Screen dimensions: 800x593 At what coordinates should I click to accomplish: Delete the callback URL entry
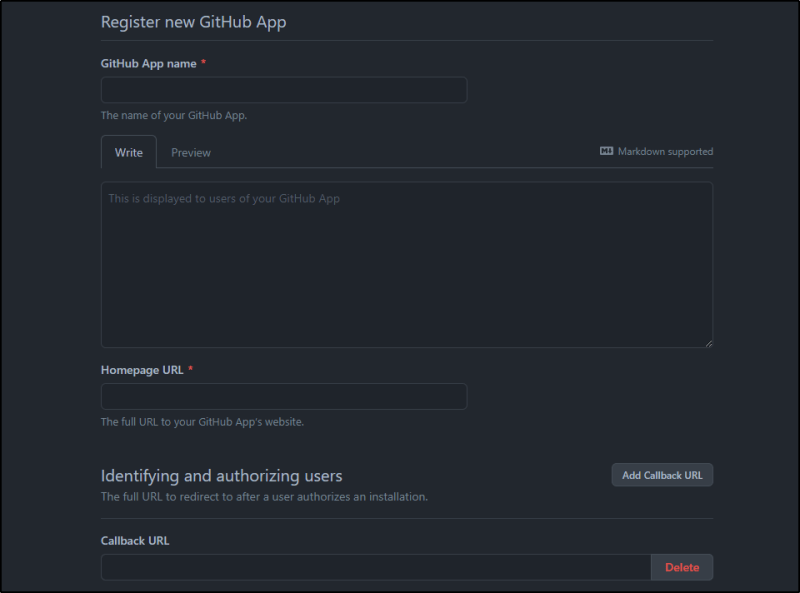(x=682, y=567)
